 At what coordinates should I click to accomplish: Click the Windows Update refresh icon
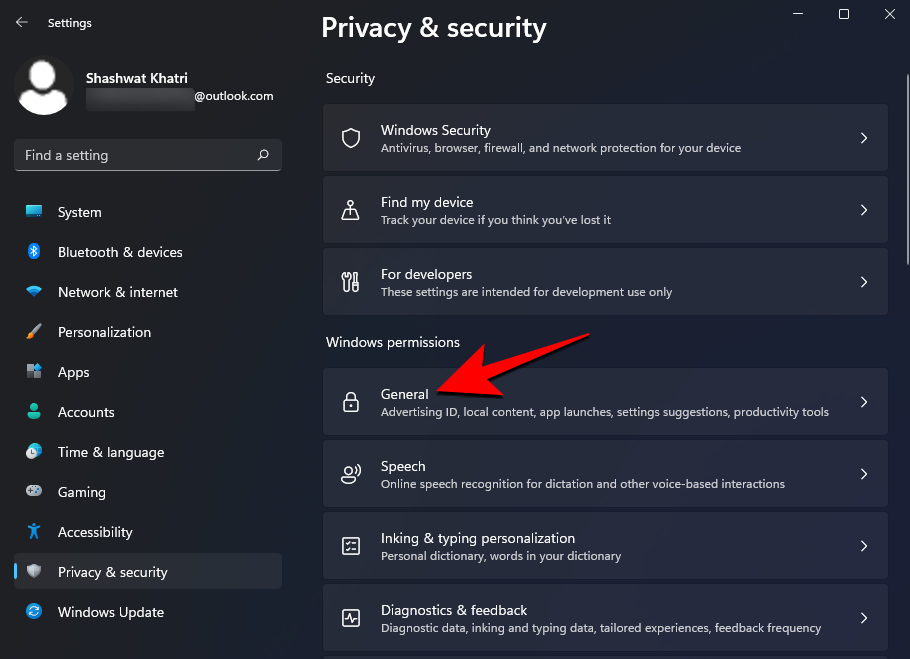pyautogui.click(x=34, y=612)
